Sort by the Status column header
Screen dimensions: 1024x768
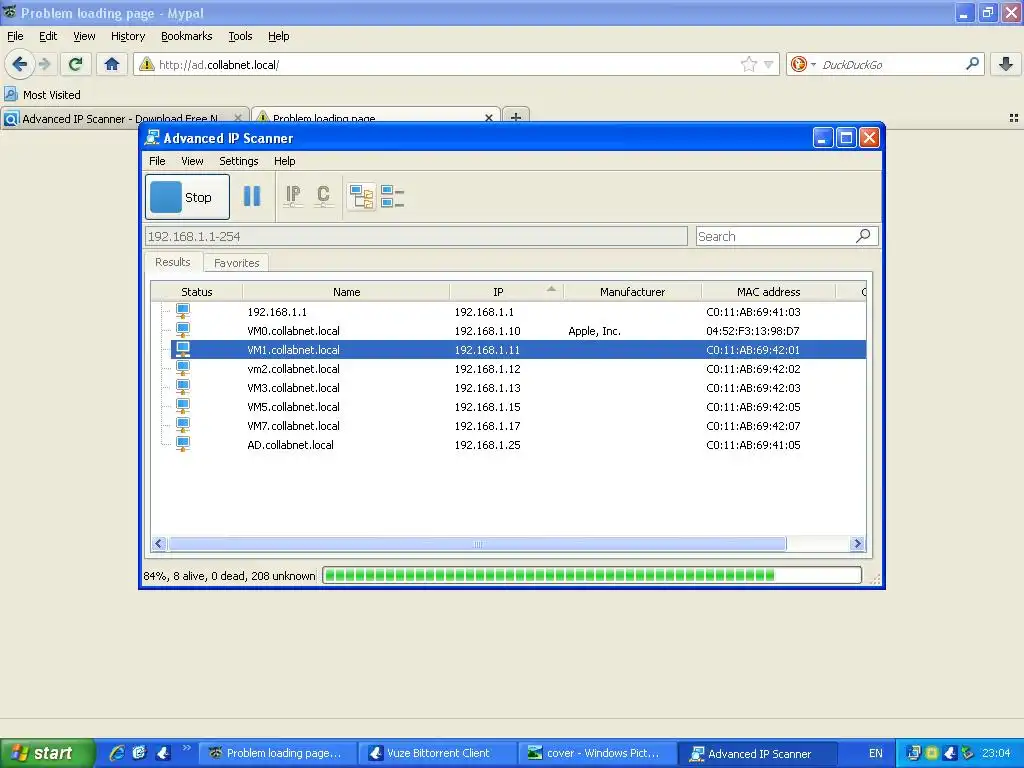[197, 292]
